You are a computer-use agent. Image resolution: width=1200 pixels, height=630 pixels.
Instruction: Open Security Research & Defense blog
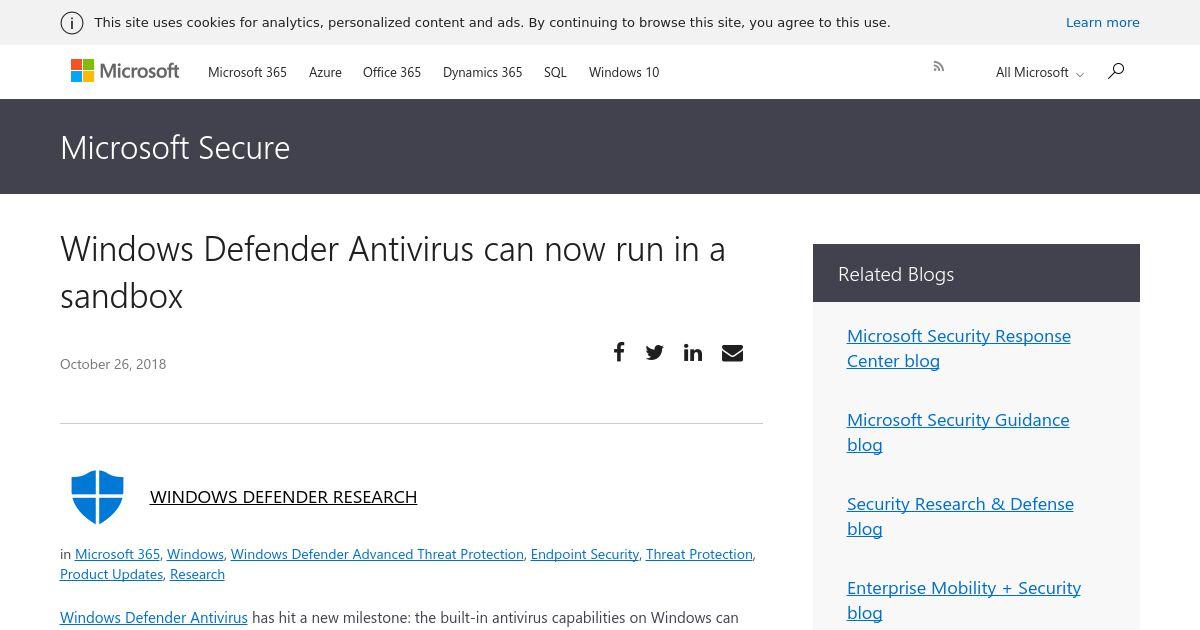(960, 516)
